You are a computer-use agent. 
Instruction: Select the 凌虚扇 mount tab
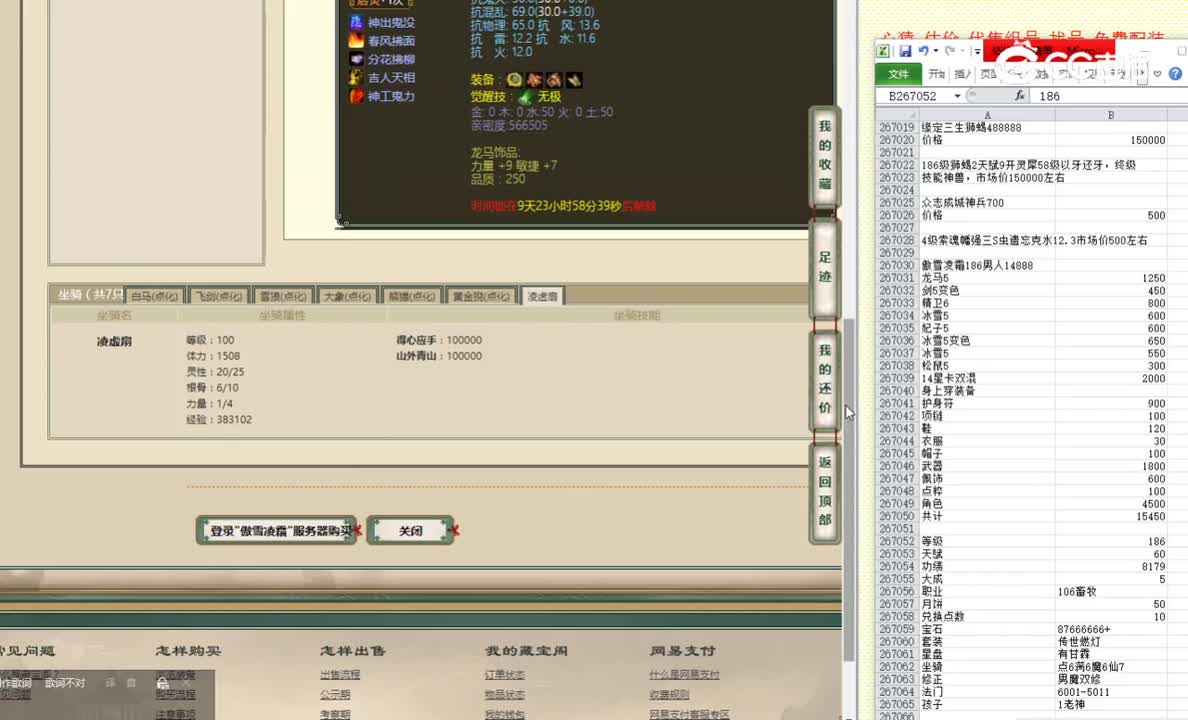pos(542,296)
